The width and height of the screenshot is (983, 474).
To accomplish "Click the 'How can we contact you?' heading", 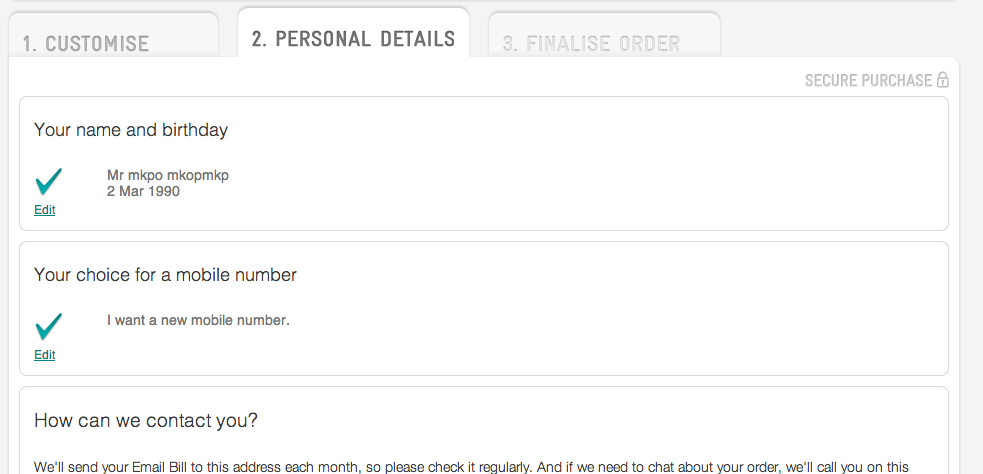I will point(146,420).
